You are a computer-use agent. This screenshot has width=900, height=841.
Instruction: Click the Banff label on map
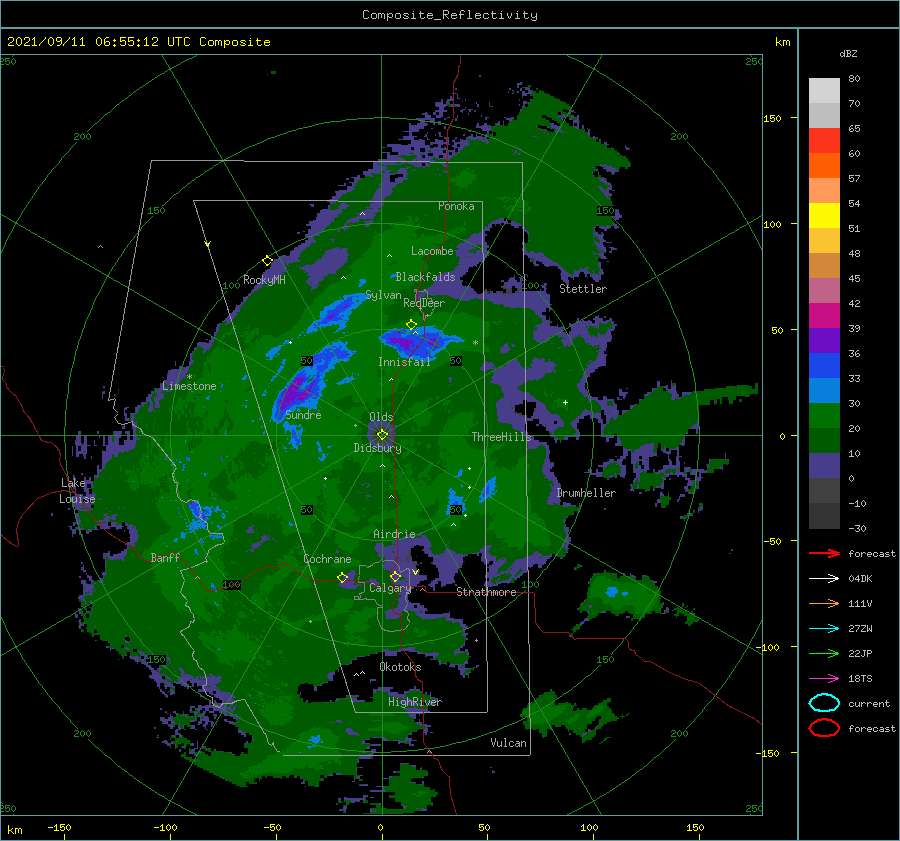pyautogui.click(x=165, y=557)
